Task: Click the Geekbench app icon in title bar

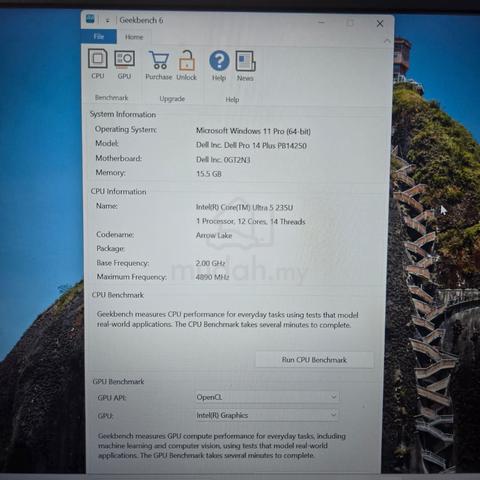Action: (x=90, y=19)
